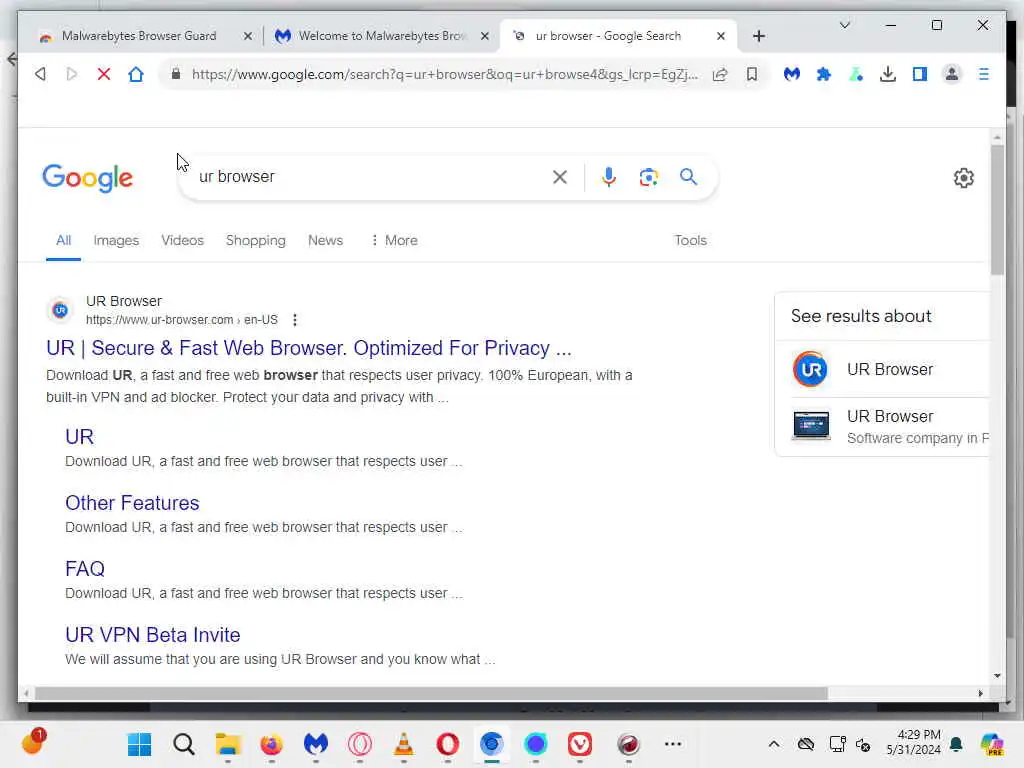The height and width of the screenshot is (768, 1024).
Task: Open Vivaldi browser from the taskbar
Action: tap(580, 744)
